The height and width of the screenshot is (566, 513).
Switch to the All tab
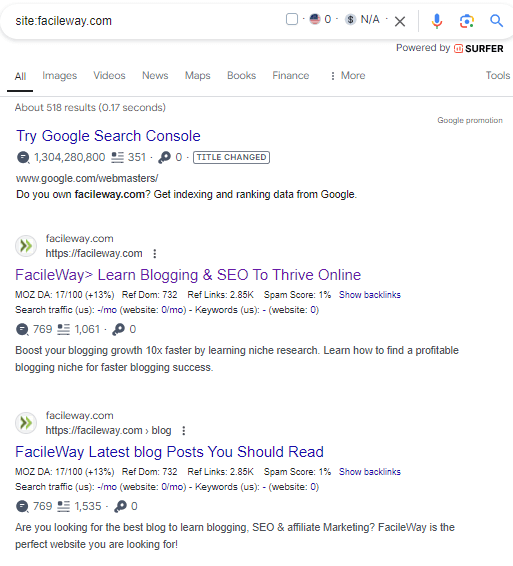tap(20, 76)
